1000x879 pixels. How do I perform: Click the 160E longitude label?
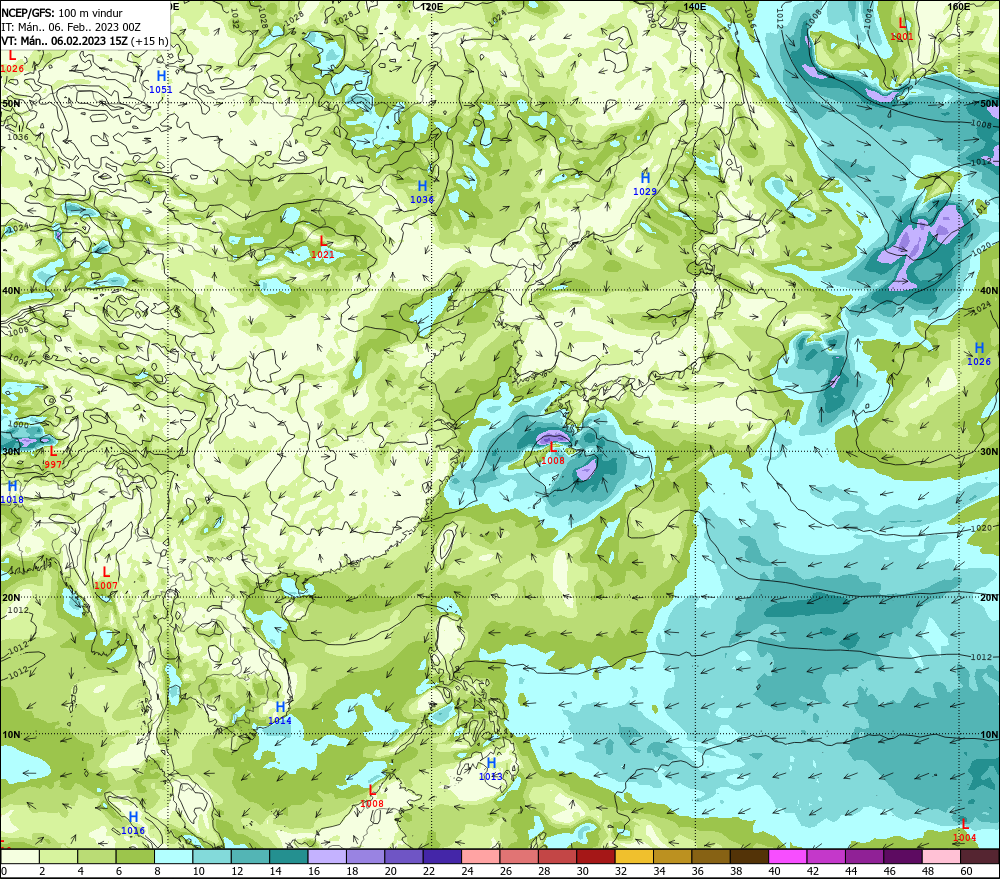[959, 6]
